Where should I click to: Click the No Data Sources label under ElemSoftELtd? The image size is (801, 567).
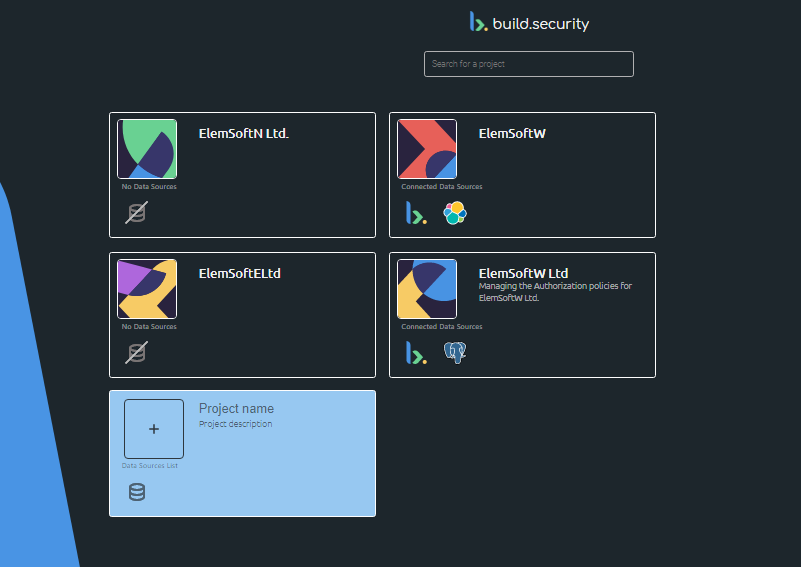149,327
